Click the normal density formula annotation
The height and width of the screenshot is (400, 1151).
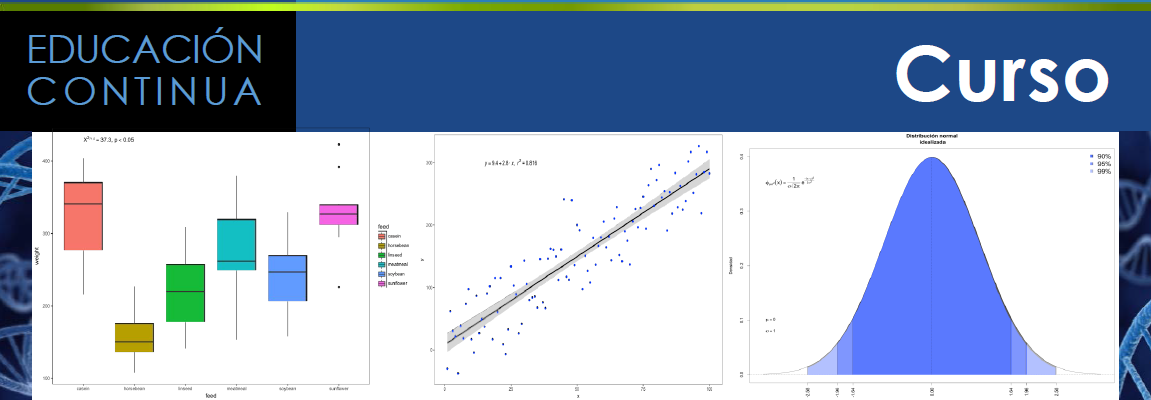coord(790,183)
